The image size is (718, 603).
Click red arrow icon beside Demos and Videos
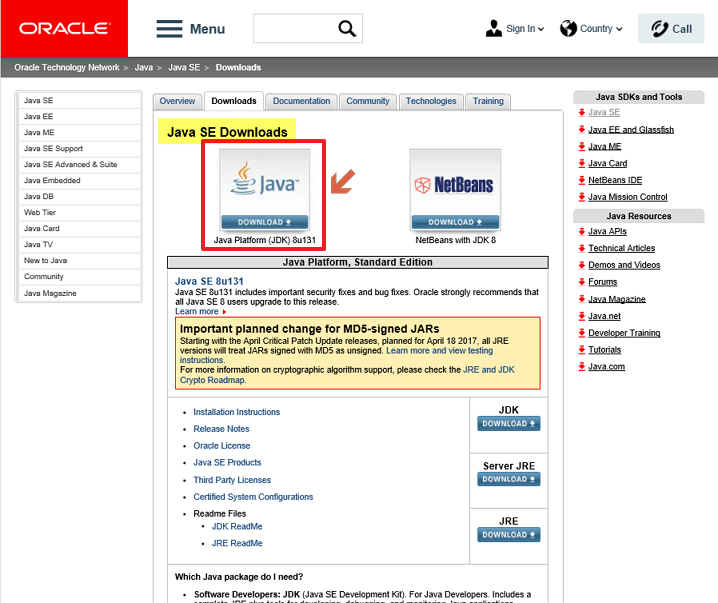[x=582, y=265]
